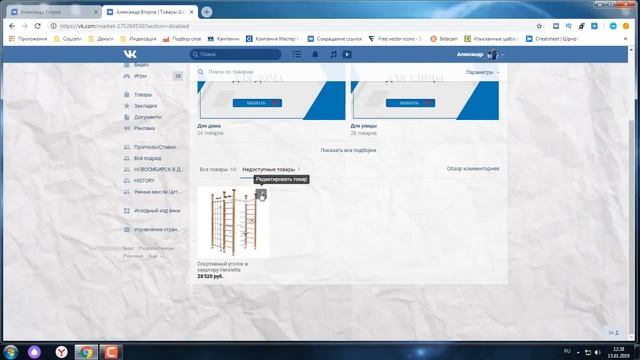Open the Индексация bookmarks folder
The height and width of the screenshot is (360, 640).
pyautogui.click(x=138, y=39)
